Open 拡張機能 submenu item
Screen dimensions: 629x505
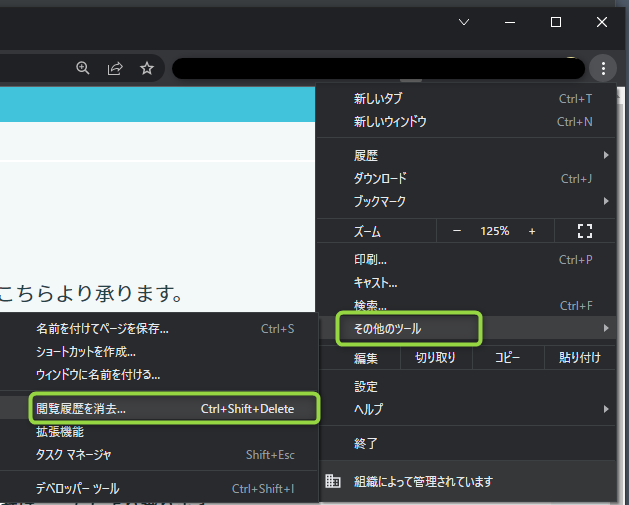(158, 432)
